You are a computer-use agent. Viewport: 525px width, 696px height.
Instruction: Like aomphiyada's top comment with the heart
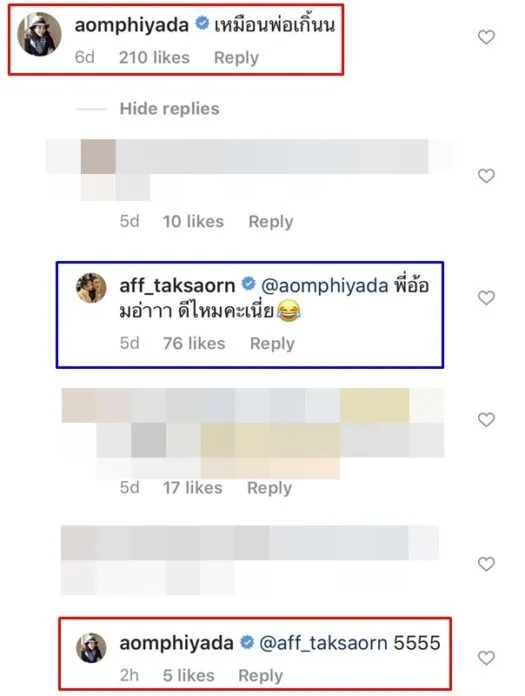click(x=486, y=37)
